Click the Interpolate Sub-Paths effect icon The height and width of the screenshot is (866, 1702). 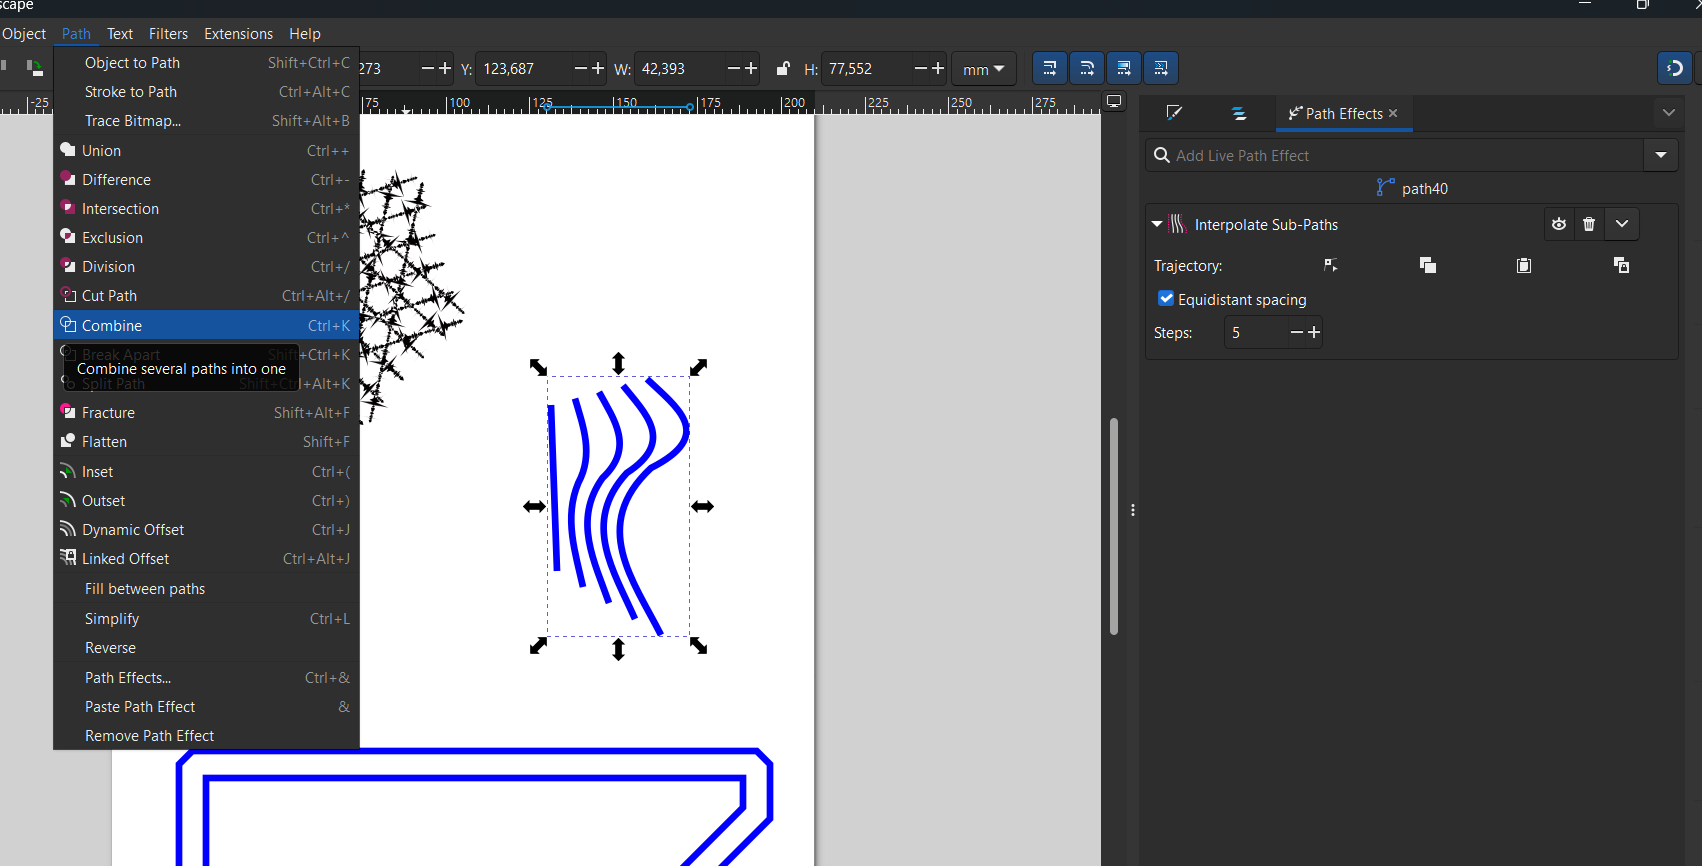[1178, 224]
